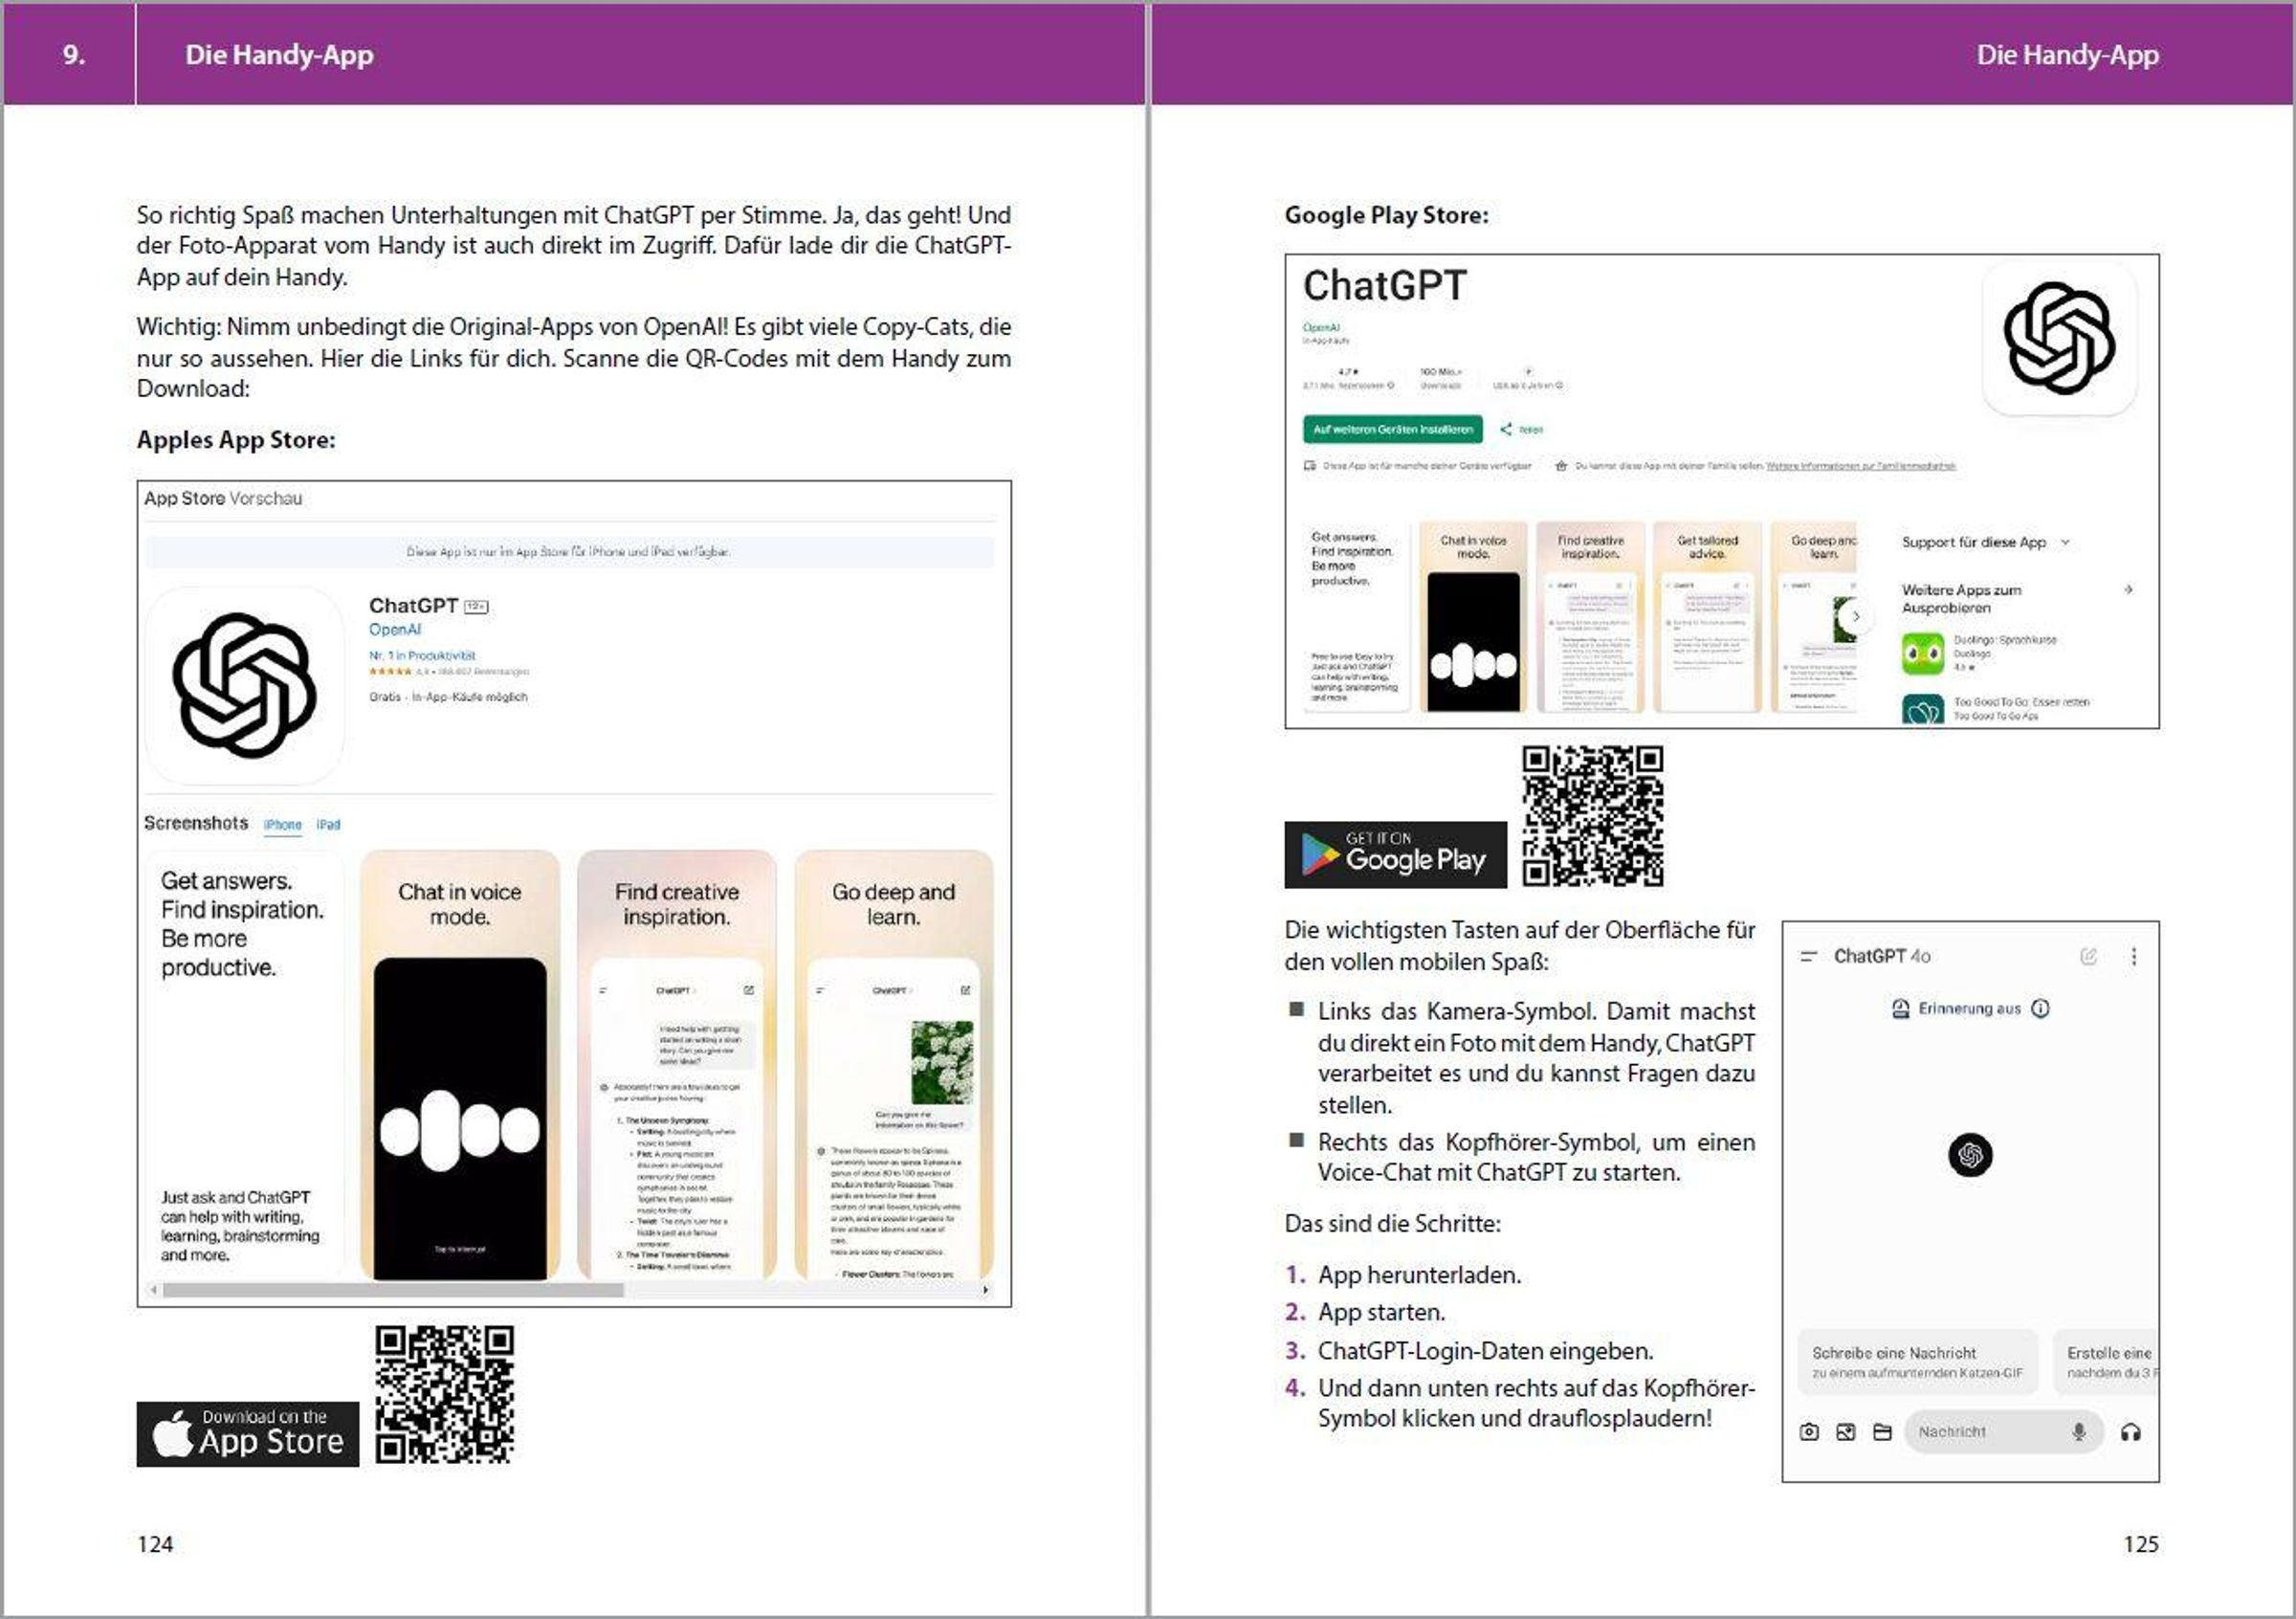Open the hamburger sidebar menu icon
The image size is (2296, 1619).
[x=1808, y=956]
